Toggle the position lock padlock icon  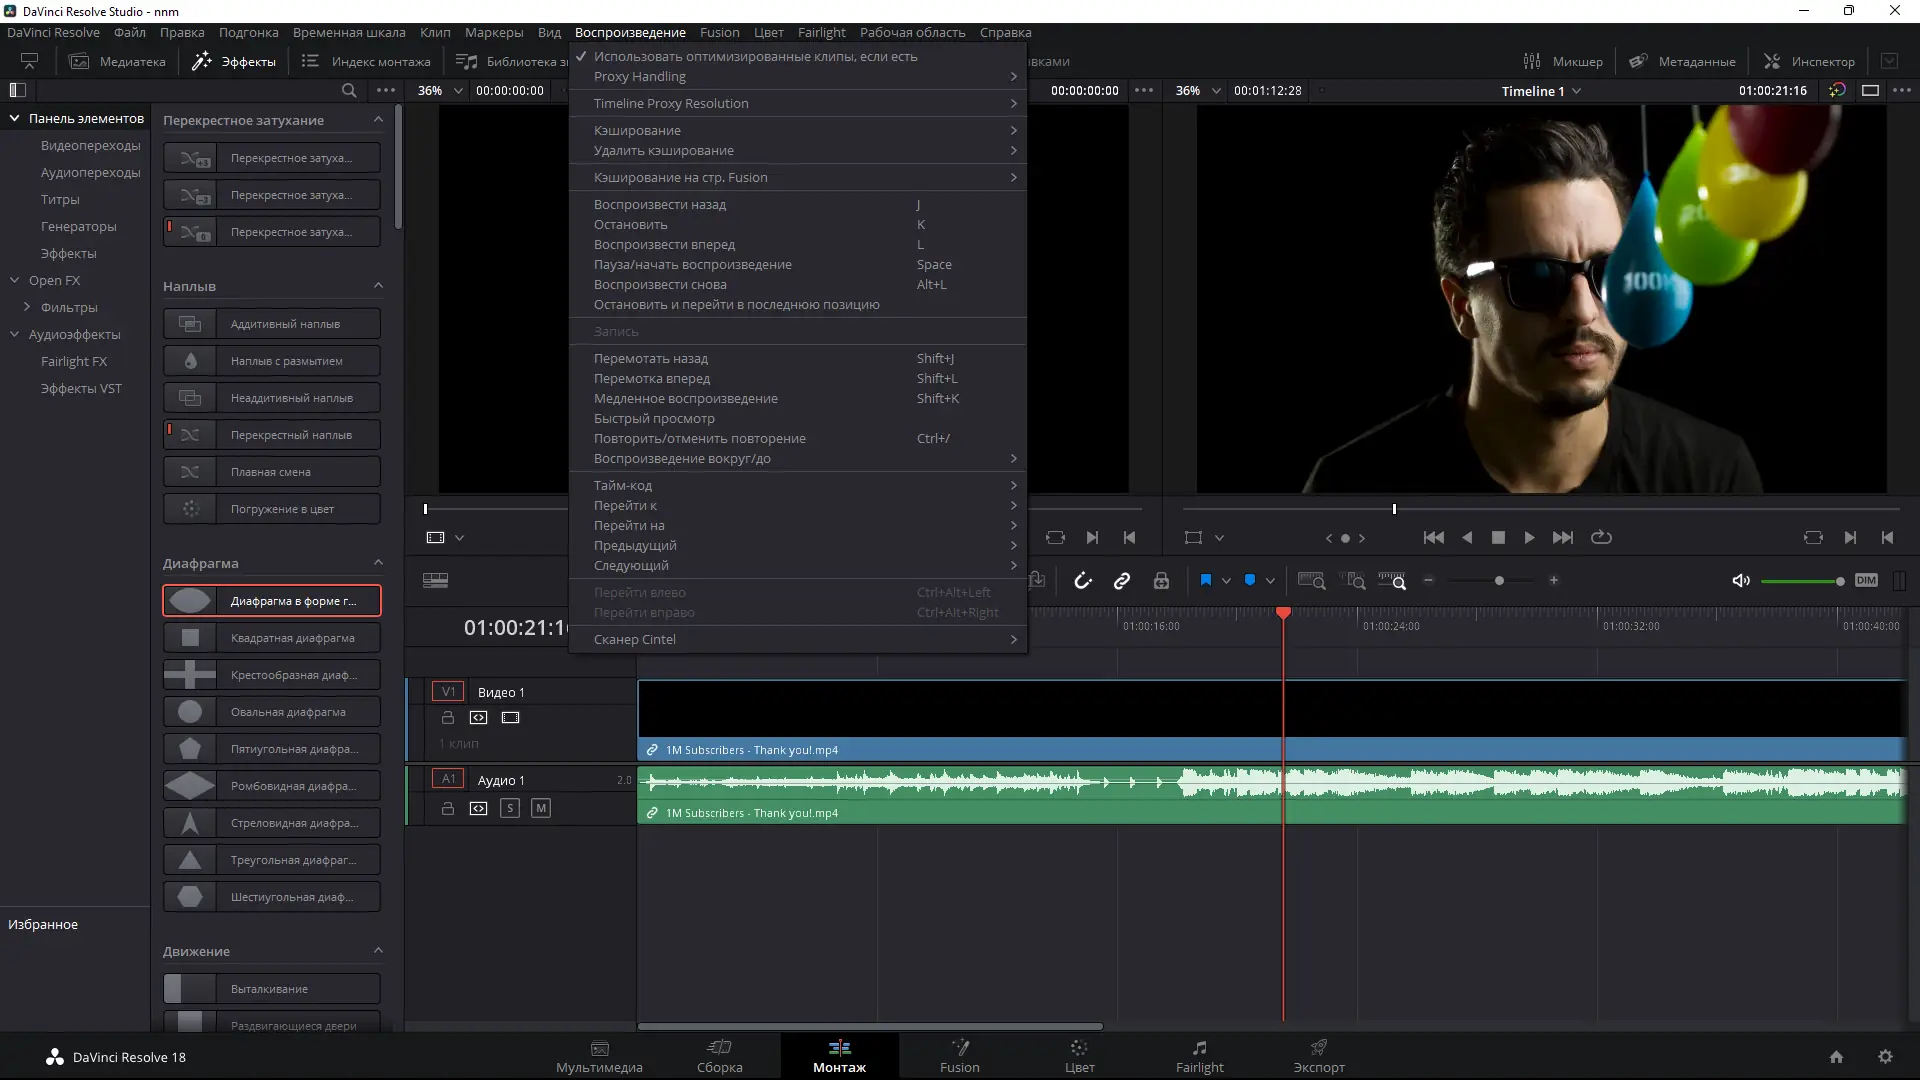click(1161, 581)
